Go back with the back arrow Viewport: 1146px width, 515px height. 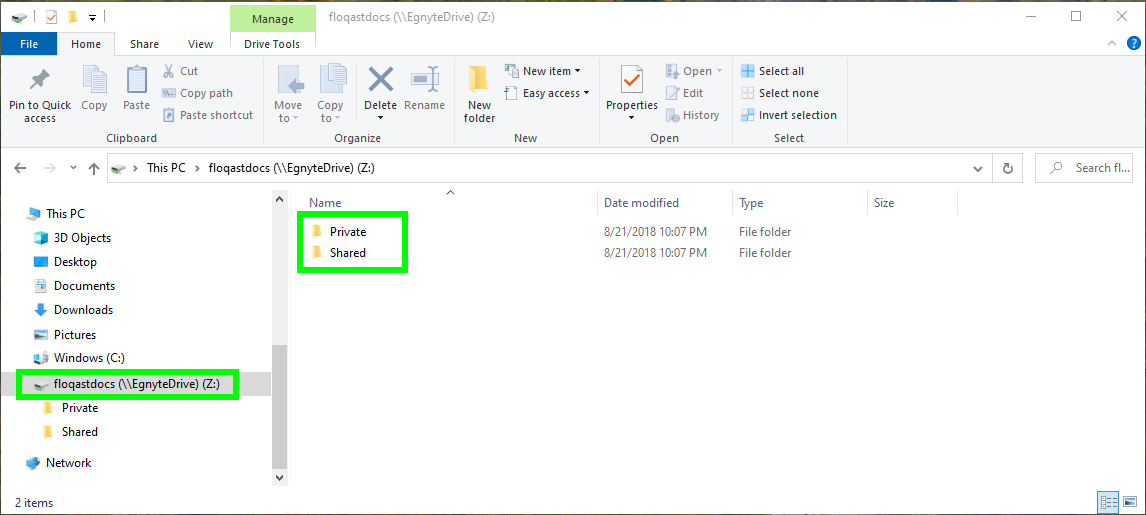(x=21, y=168)
